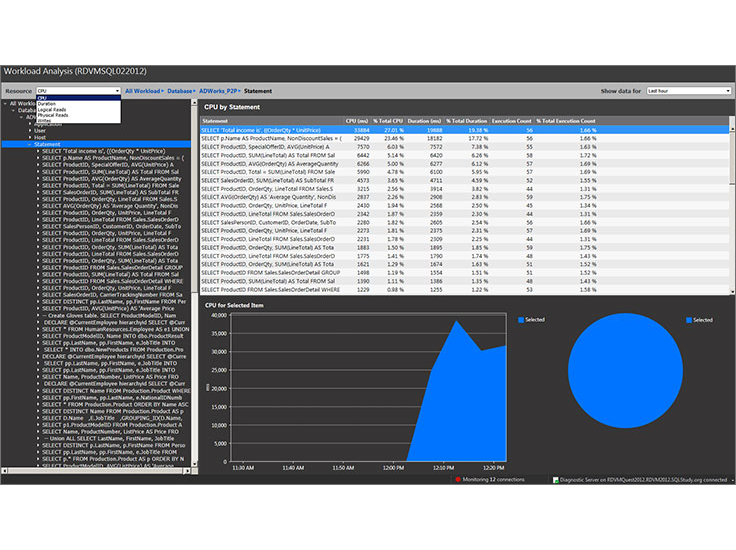Click the Diagnostic Server connection status icon
Image resolution: width=736 pixels, height=550 pixels.
tap(554, 480)
